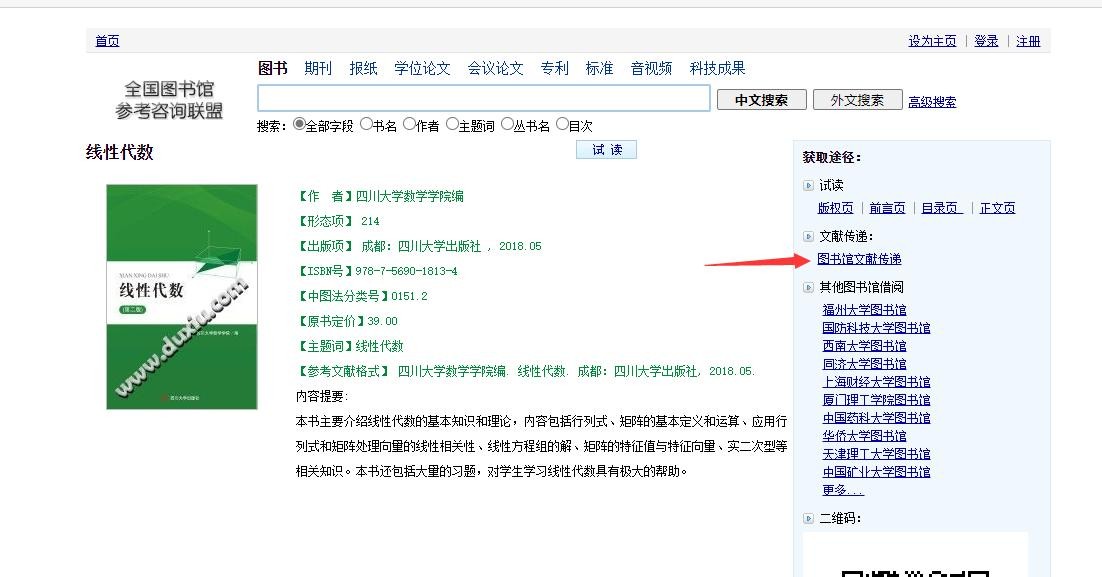This screenshot has height=577, width=1102.
Task: Switch to the 专利 tab
Action: [554, 68]
